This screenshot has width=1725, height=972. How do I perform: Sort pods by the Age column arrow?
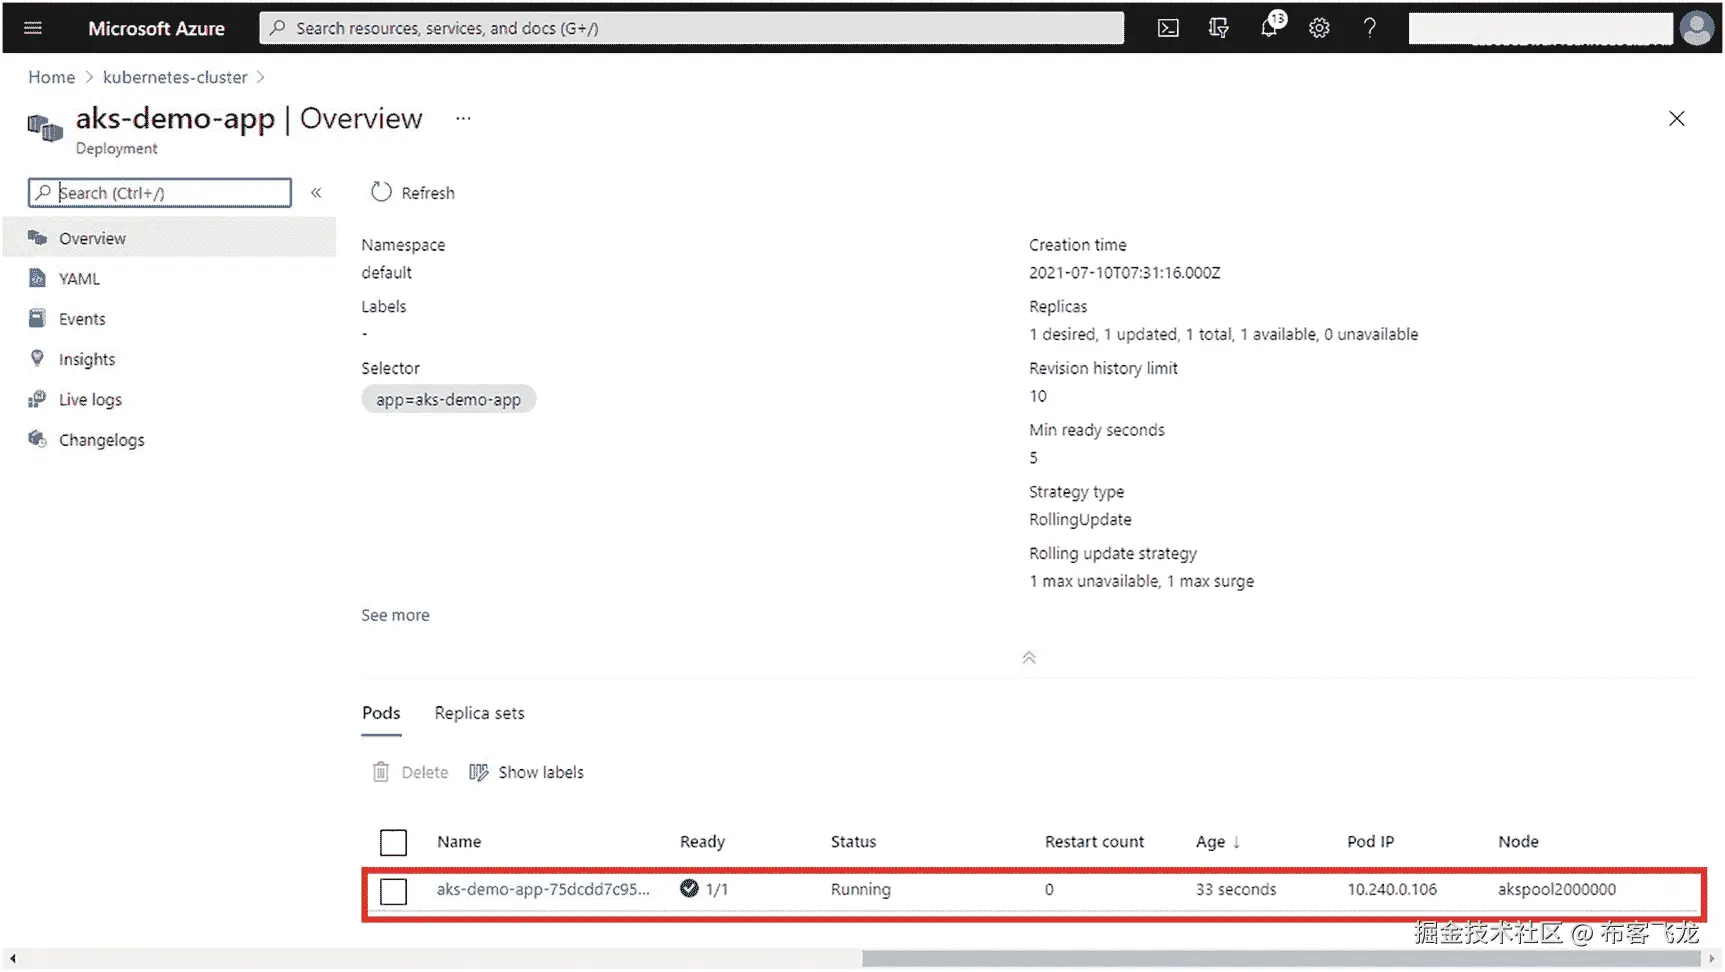tap(1237, 842)
